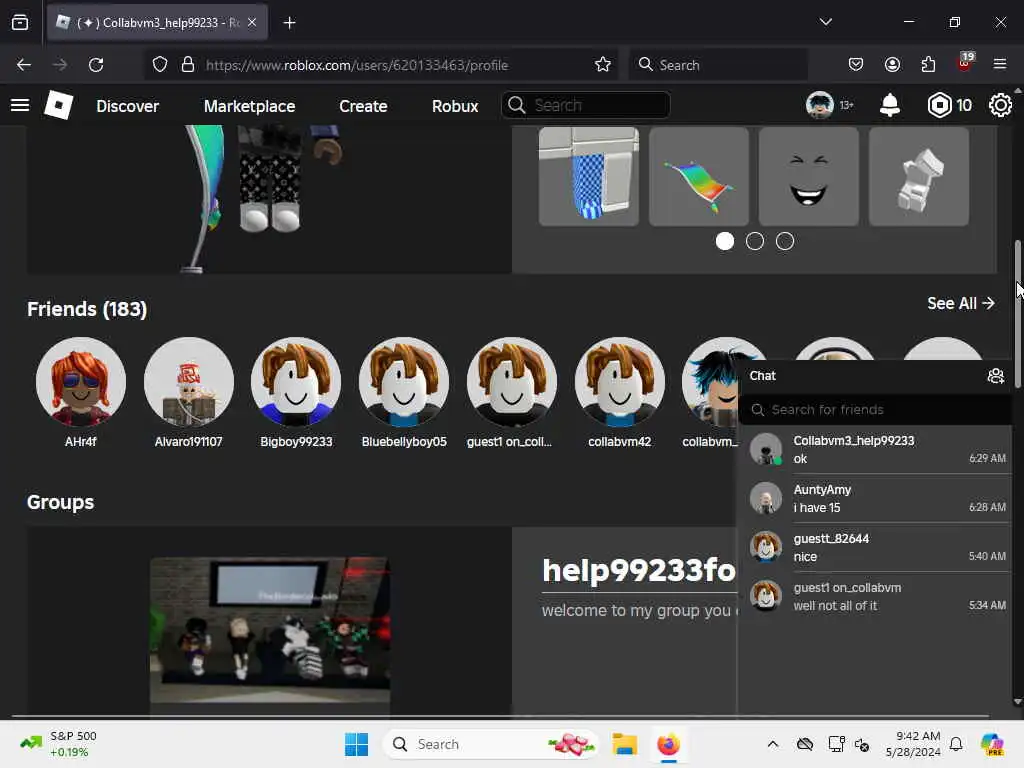Viewport: 1024px width, 768px height.
Task: Open the Create menu item
Action: [x=363, y=106]
